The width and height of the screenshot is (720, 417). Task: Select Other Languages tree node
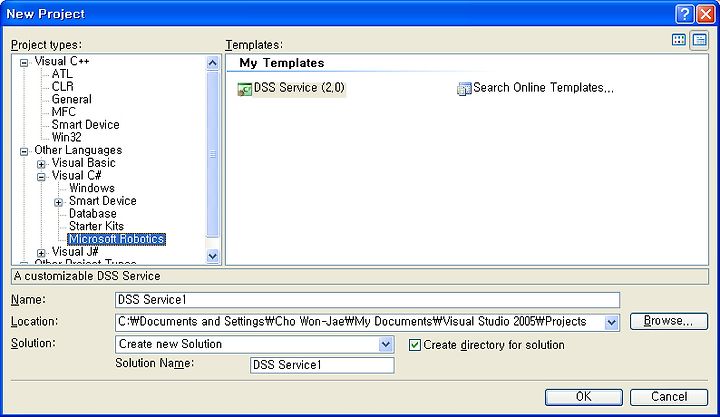(x=78, y=150)
